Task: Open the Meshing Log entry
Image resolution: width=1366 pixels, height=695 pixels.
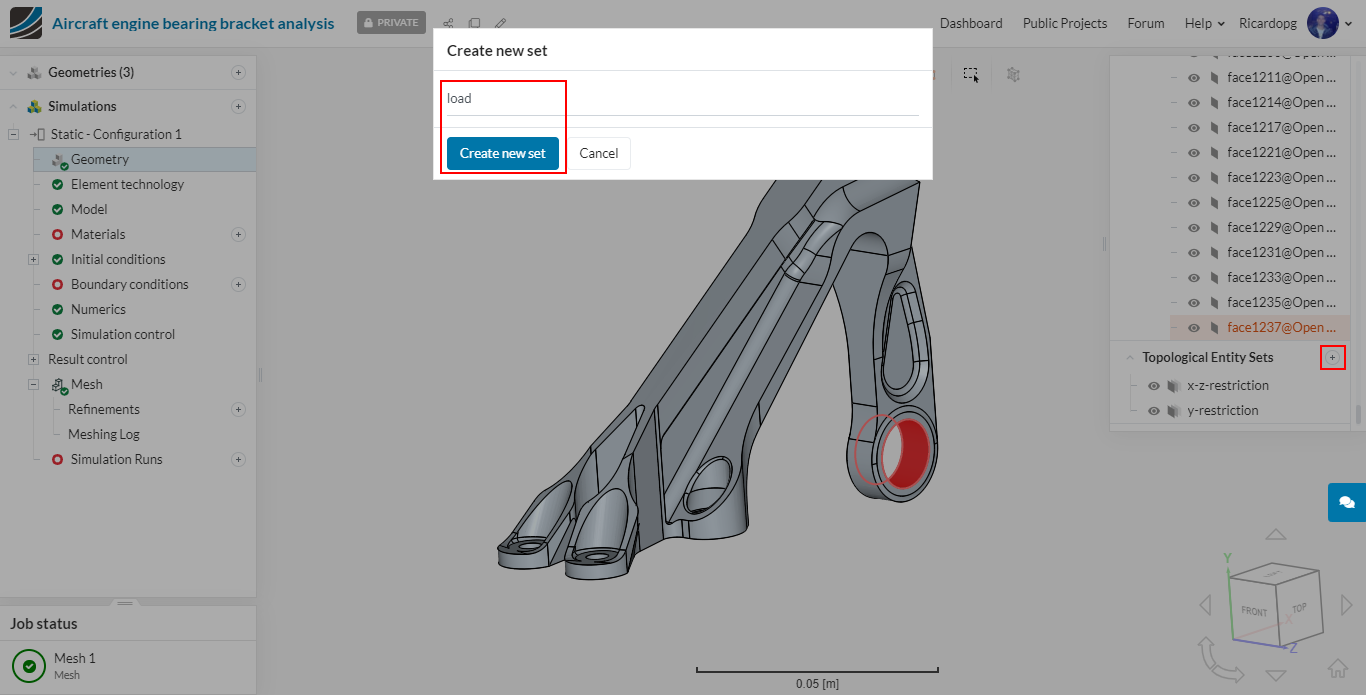Action: point(104,434)
